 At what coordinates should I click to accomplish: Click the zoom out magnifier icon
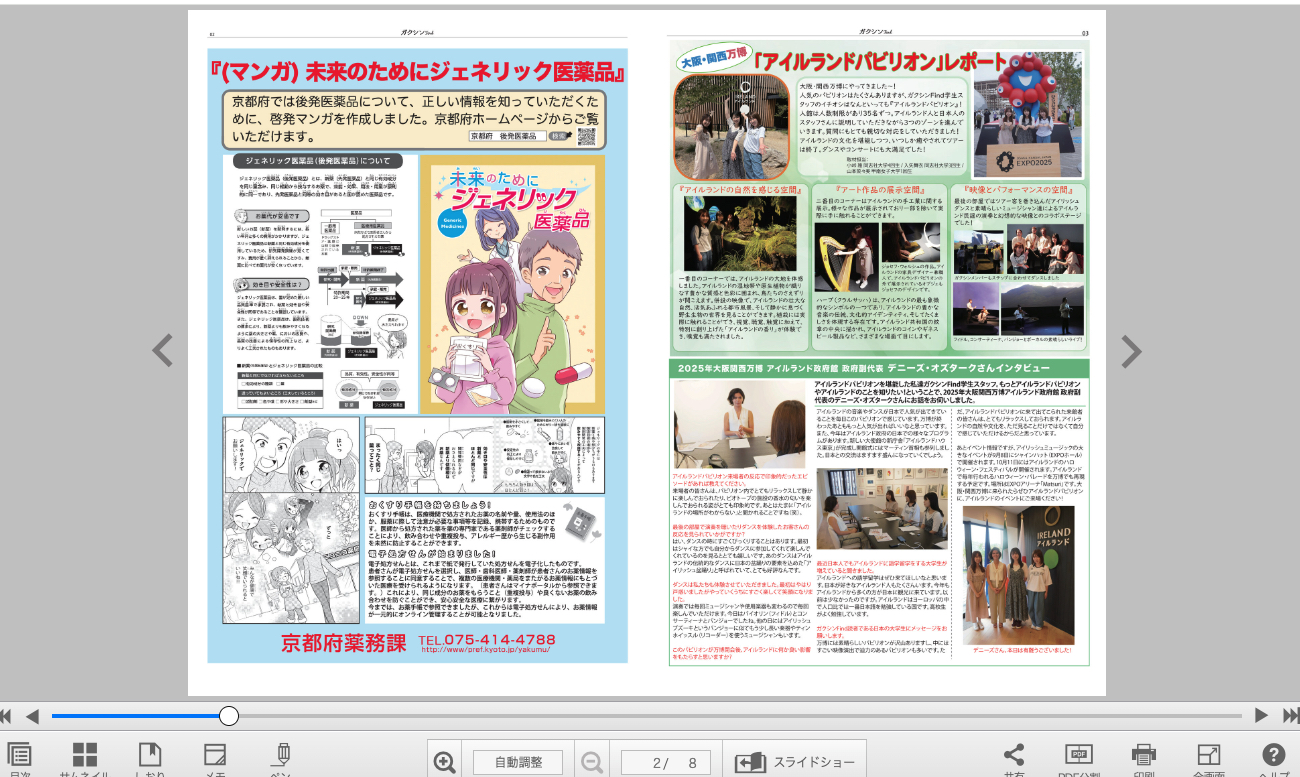pos(592,762)
